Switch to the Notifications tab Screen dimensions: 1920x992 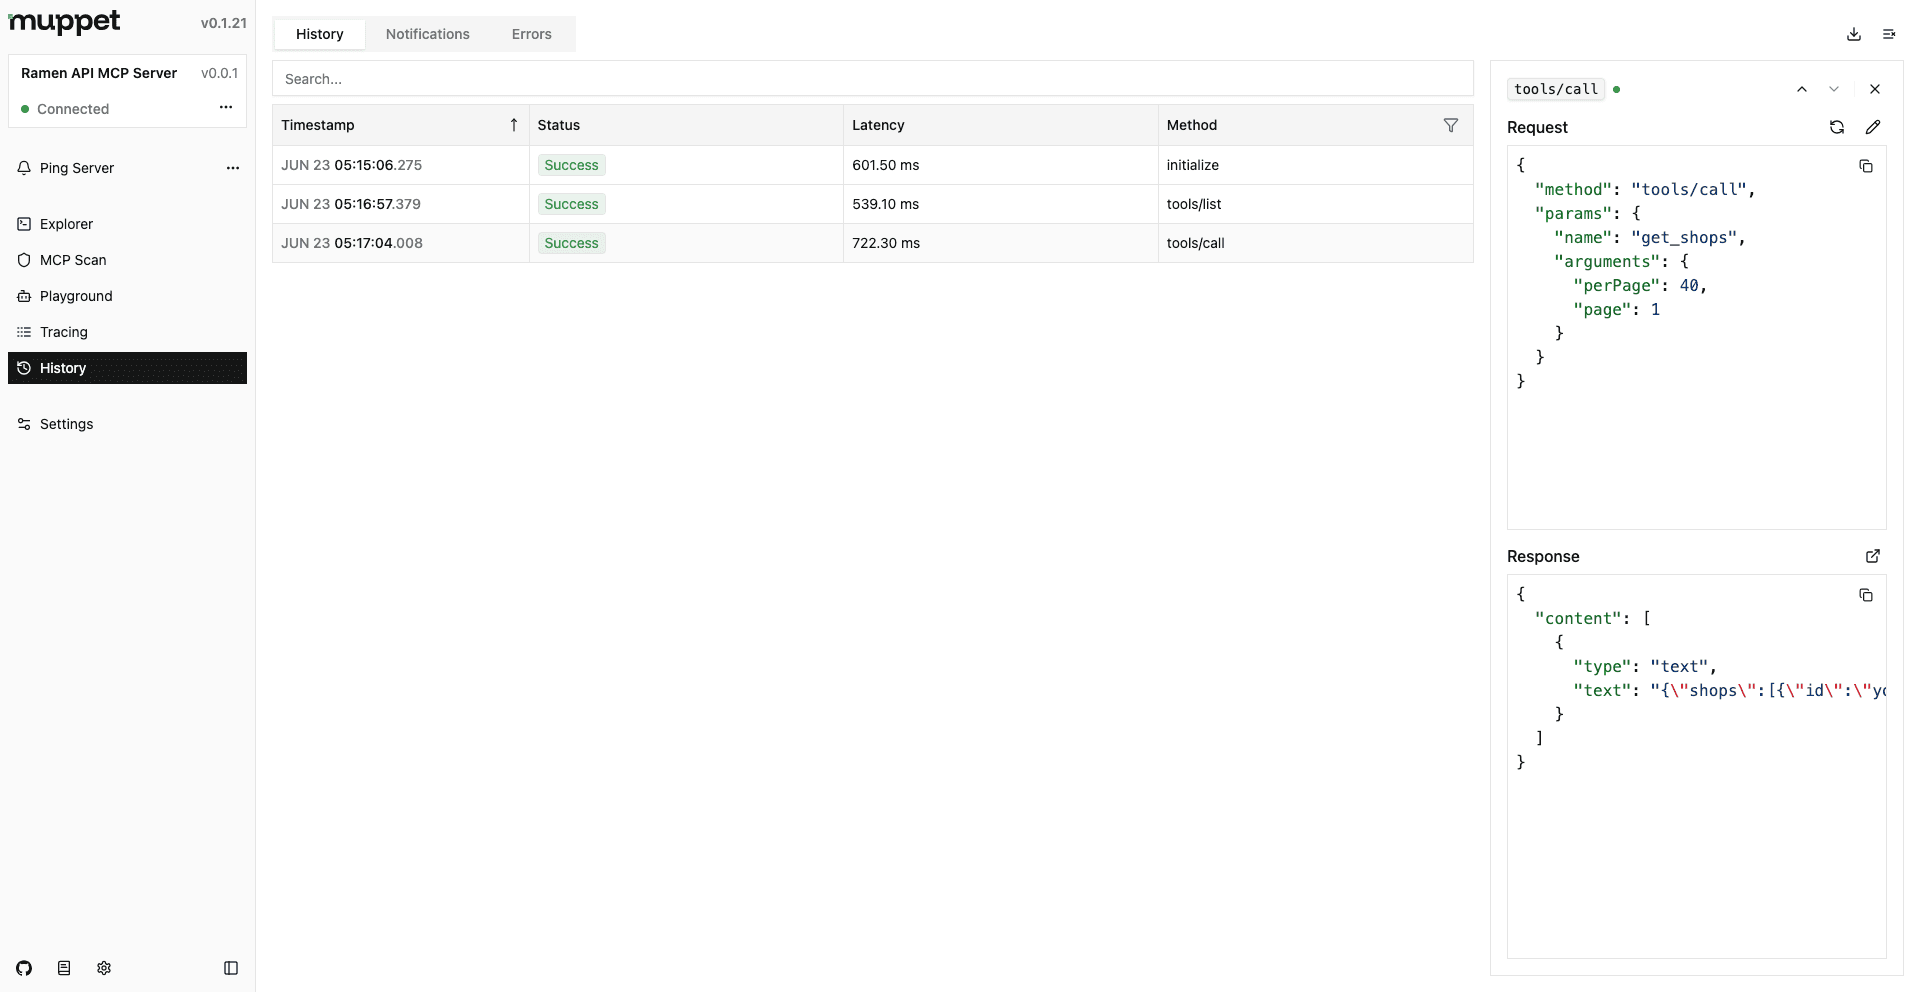click(427, 34)
